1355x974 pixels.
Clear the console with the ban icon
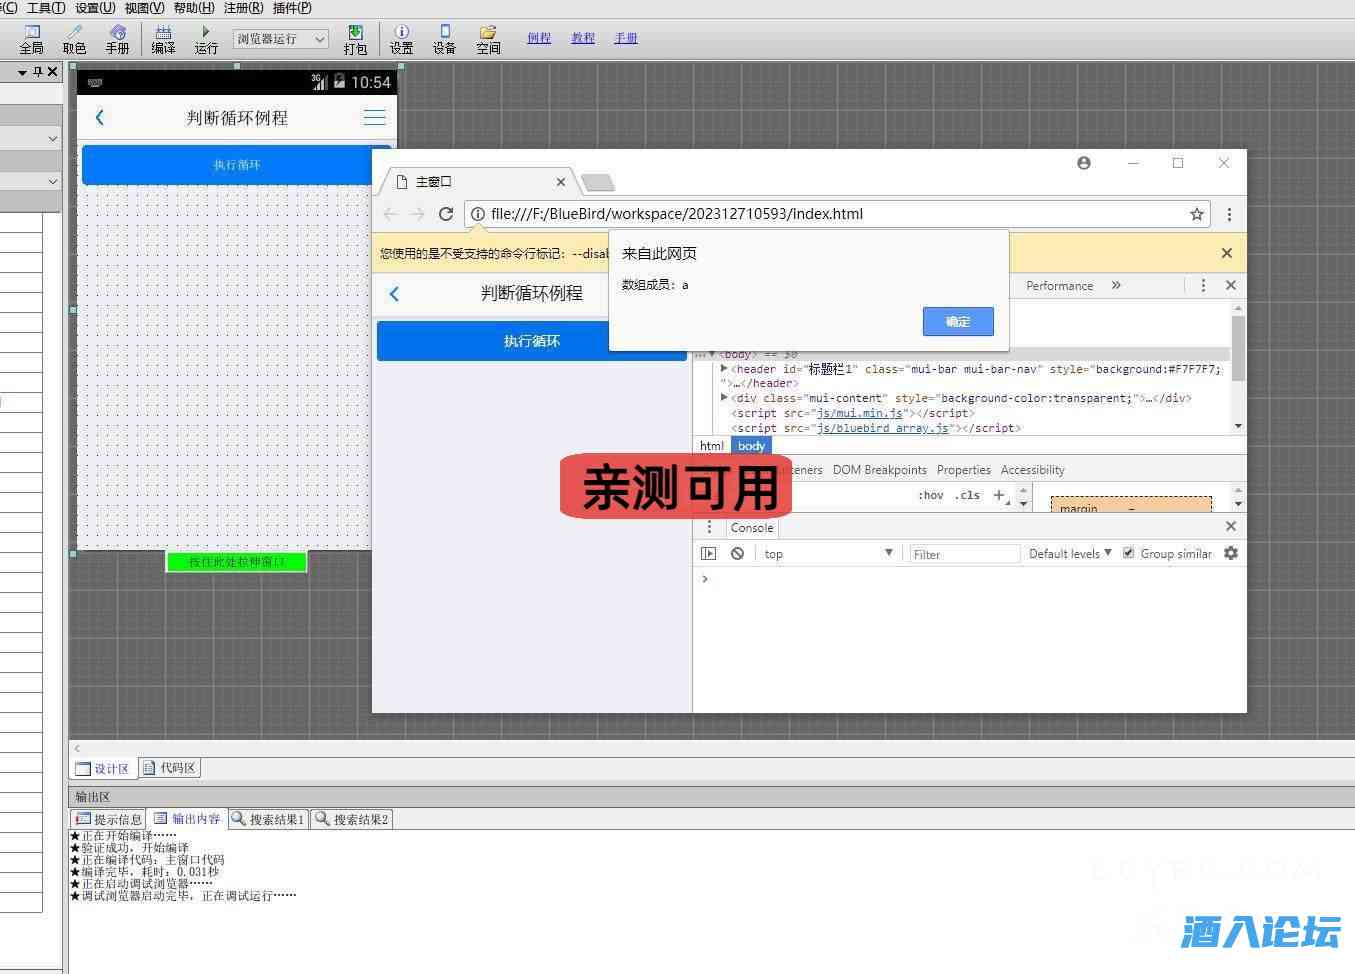[x=737, y=554]
